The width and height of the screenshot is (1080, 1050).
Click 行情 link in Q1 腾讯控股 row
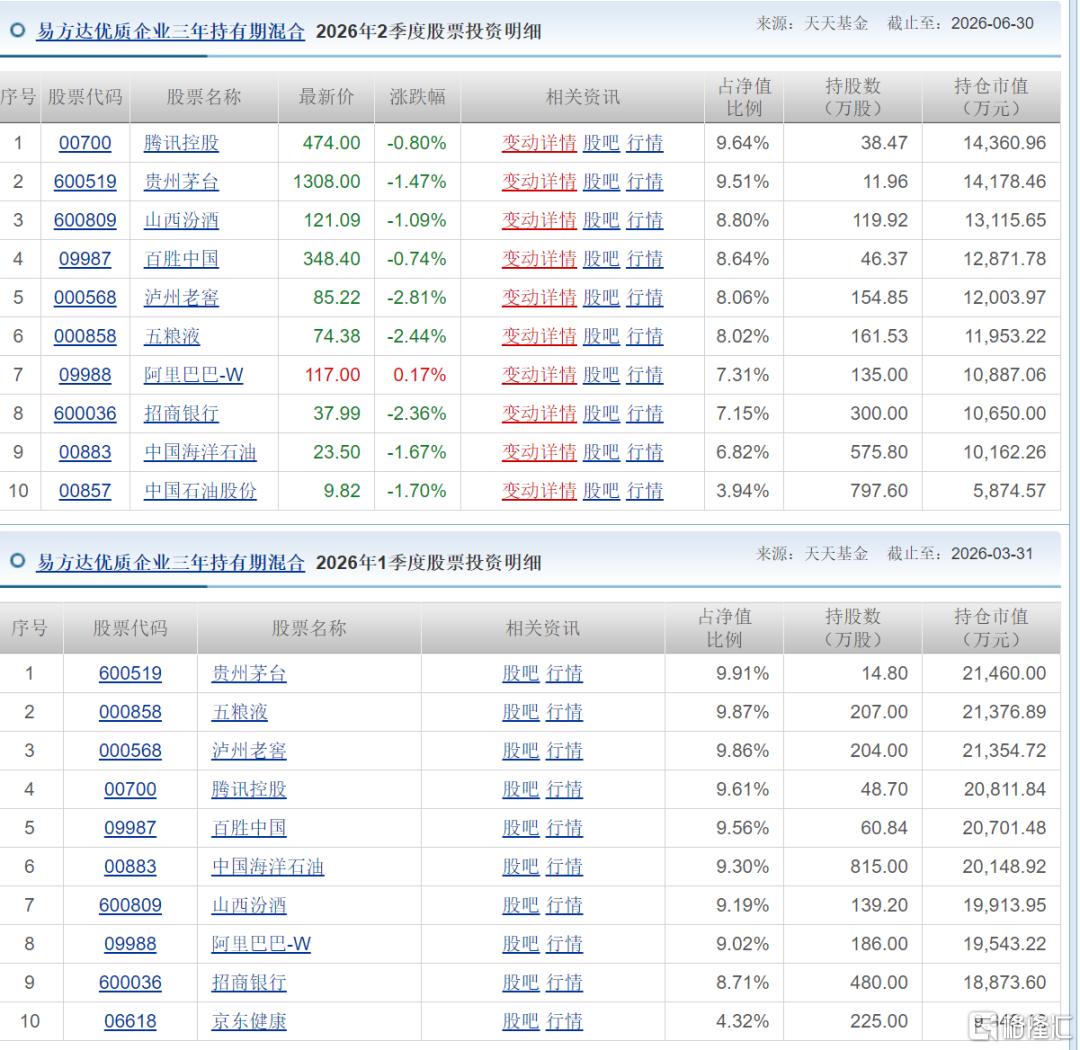[564, 789]
